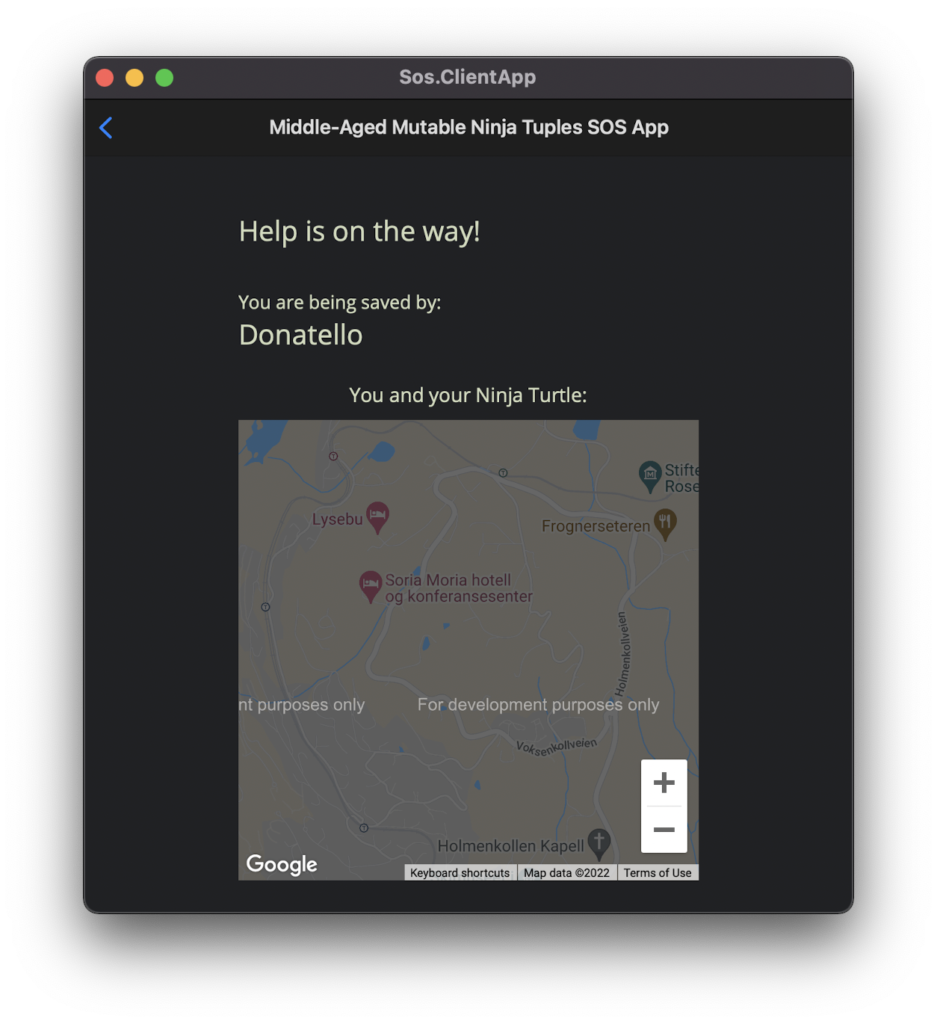Click the 'Frognerseteren' map label
Image resolution: width=937 pixels, height=1024 pixels.
[596, 526]
